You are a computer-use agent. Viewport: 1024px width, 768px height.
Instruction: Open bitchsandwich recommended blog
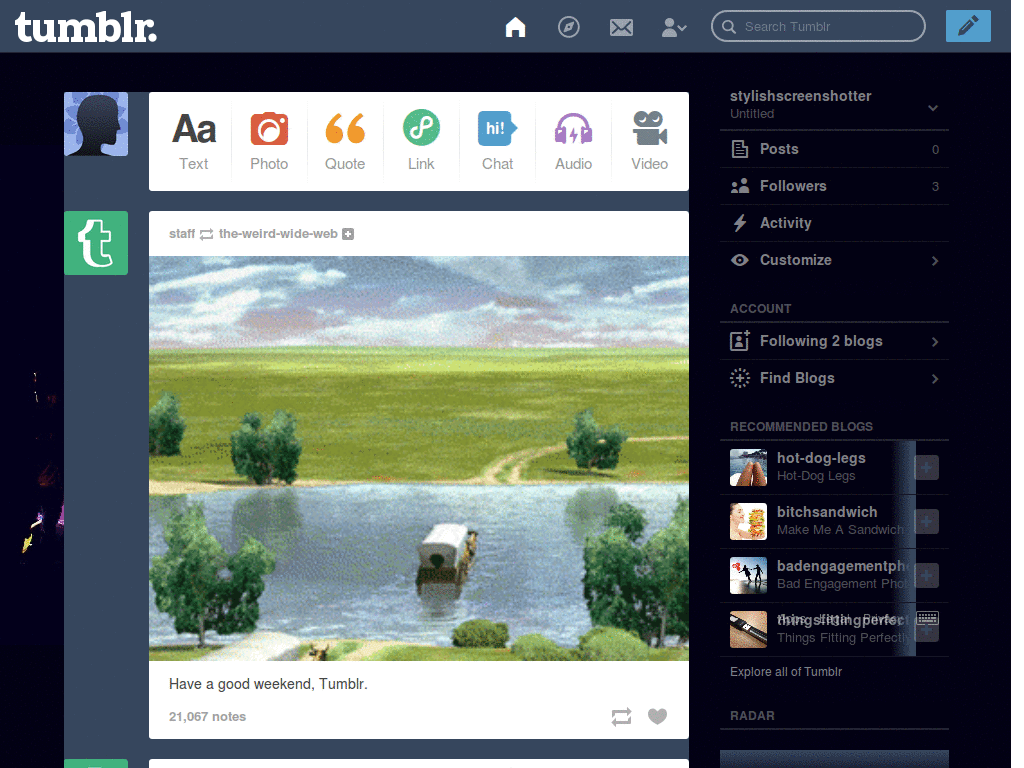pos(827,512)
